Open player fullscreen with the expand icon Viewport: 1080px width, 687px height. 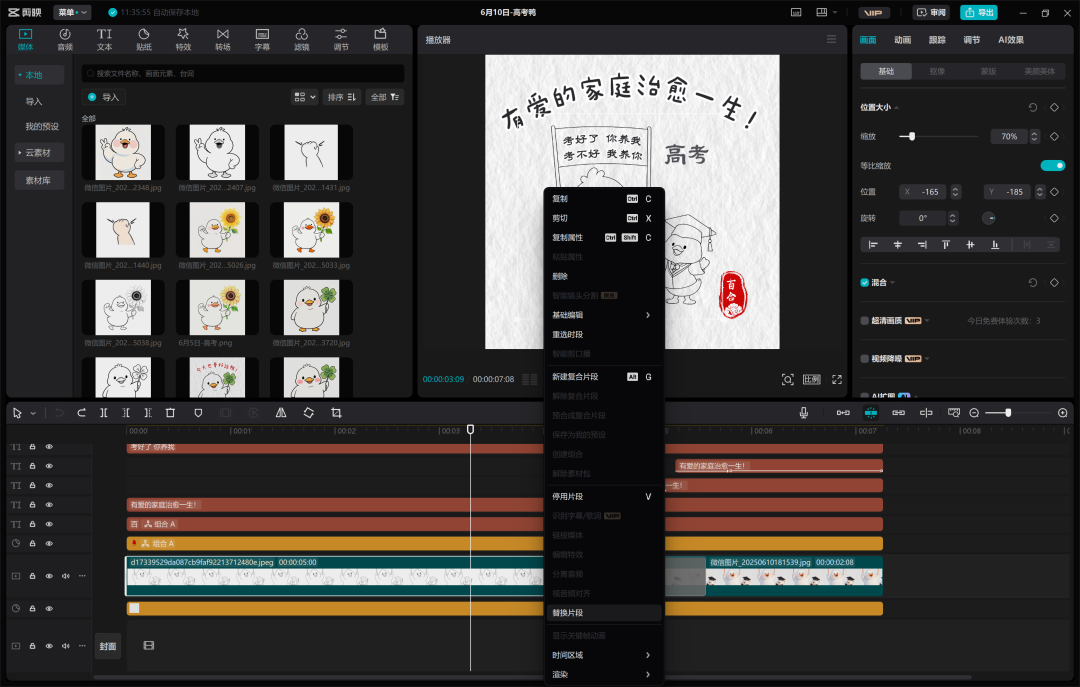837,380
